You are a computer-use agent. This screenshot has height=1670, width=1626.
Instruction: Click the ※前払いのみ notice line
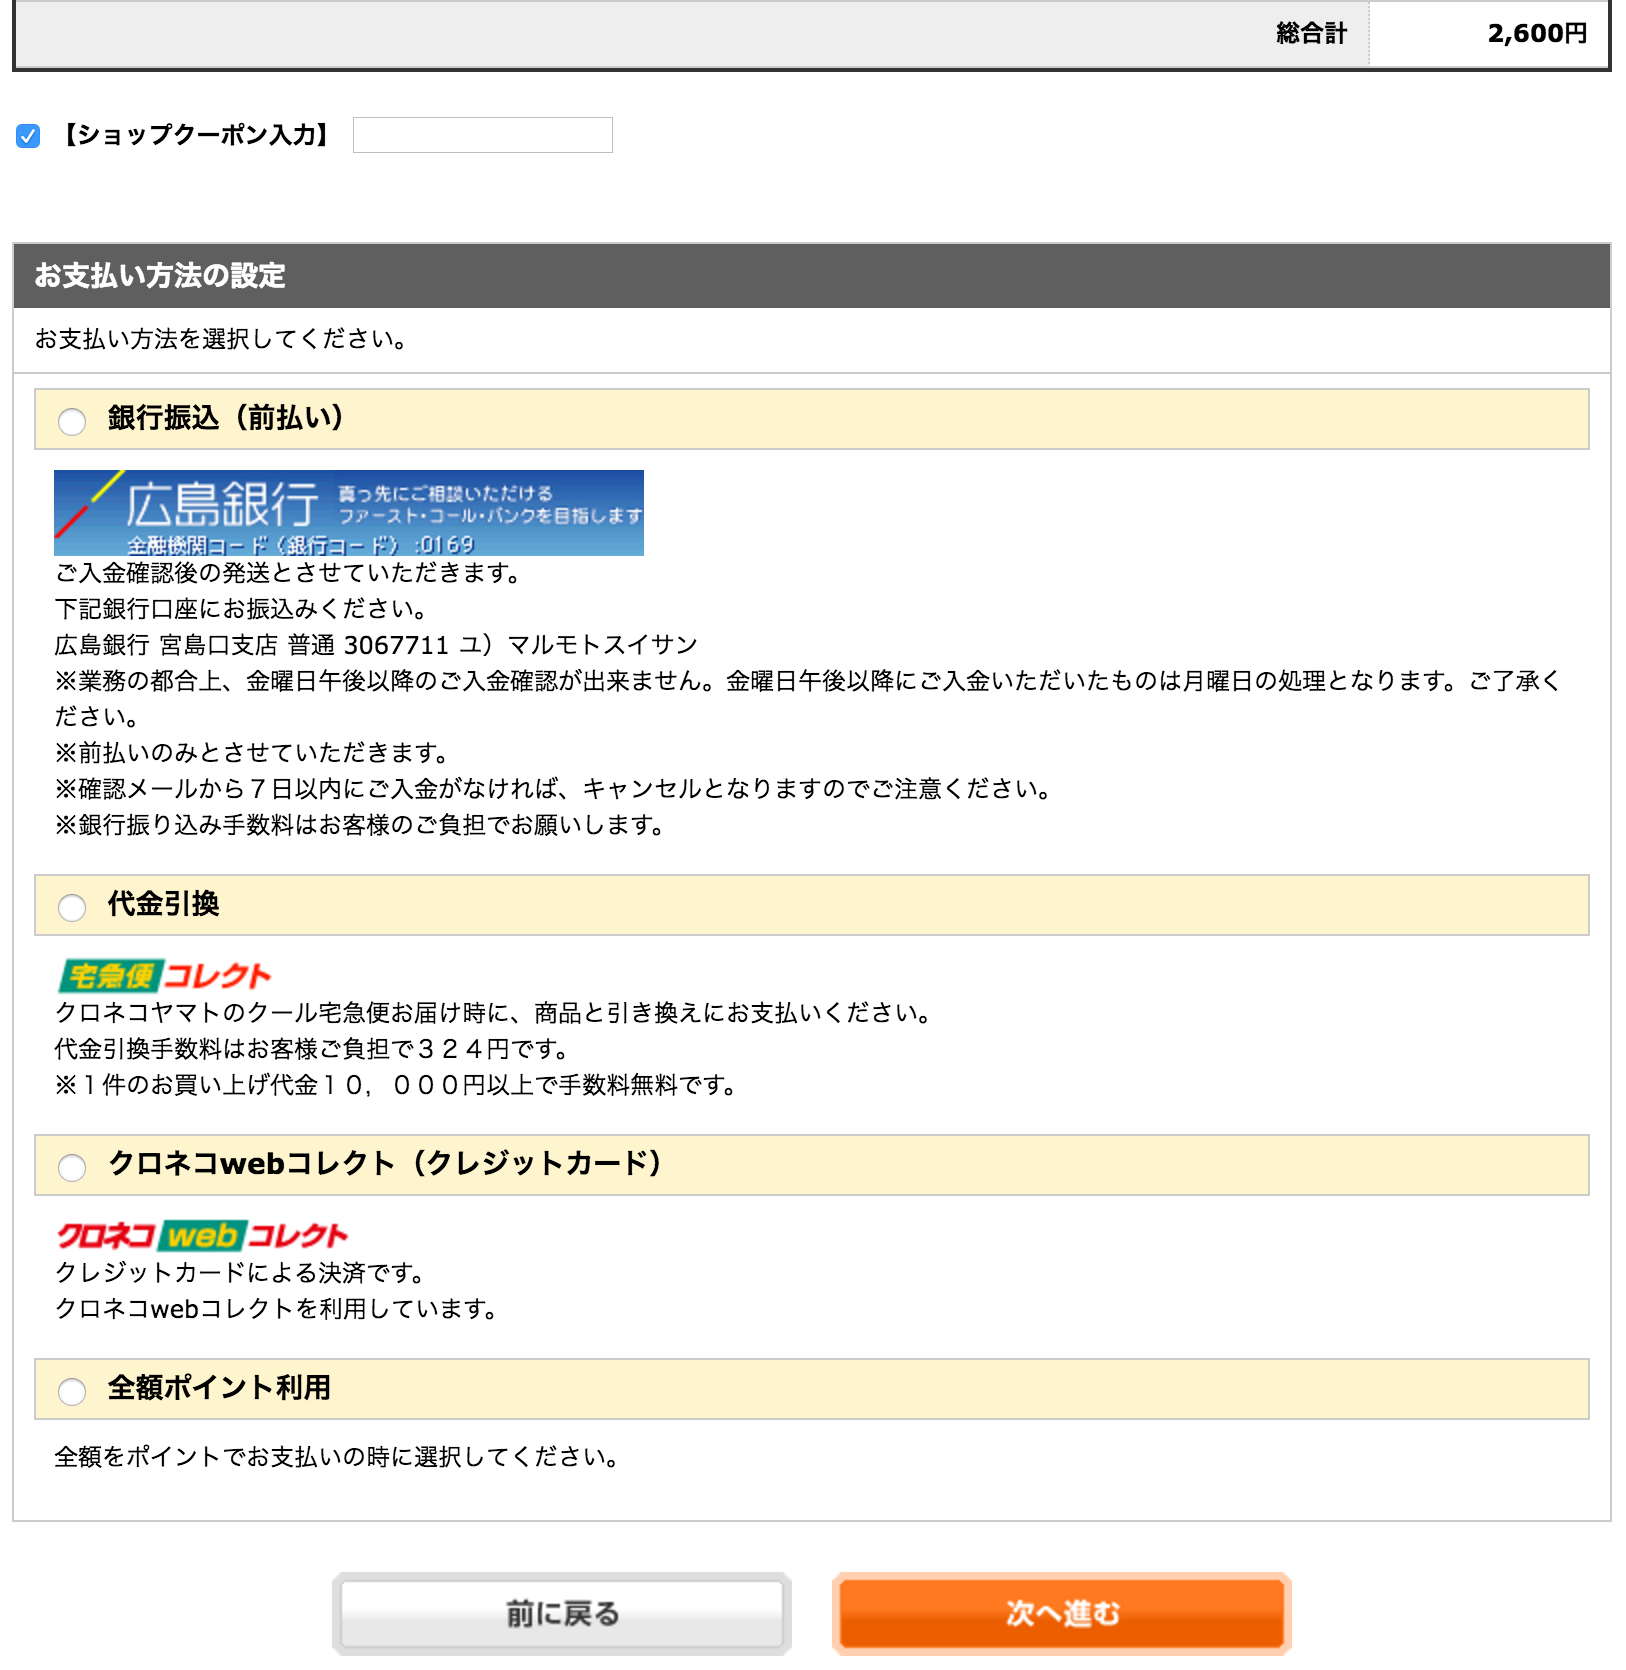(x=253, y=753)
